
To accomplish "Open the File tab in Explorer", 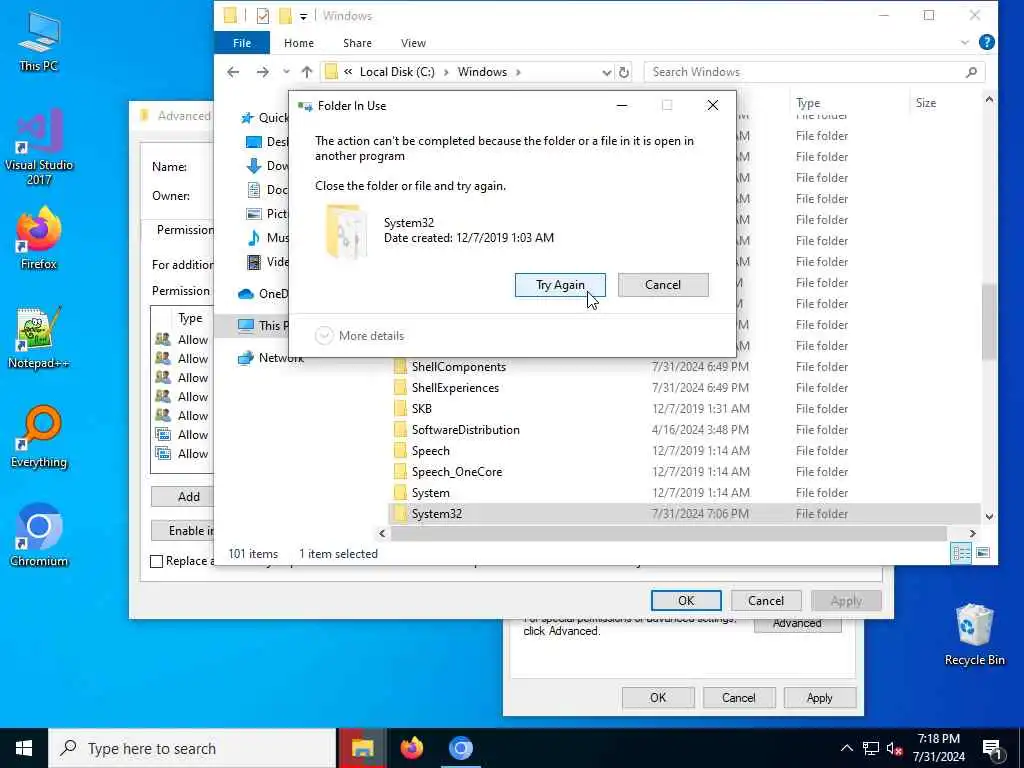I will pyautogui.click(x=242, y=43).
